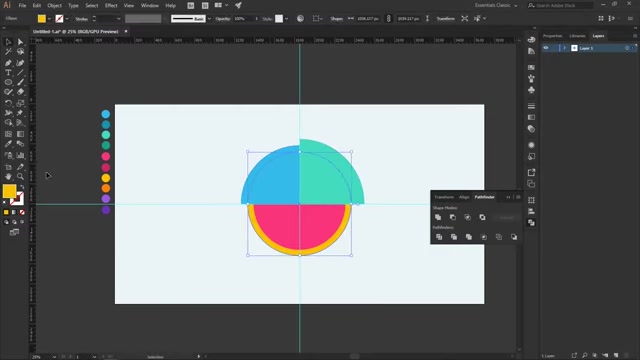
Task: Switch to Gradient fill mode button
Action: (x=14, y=212)
